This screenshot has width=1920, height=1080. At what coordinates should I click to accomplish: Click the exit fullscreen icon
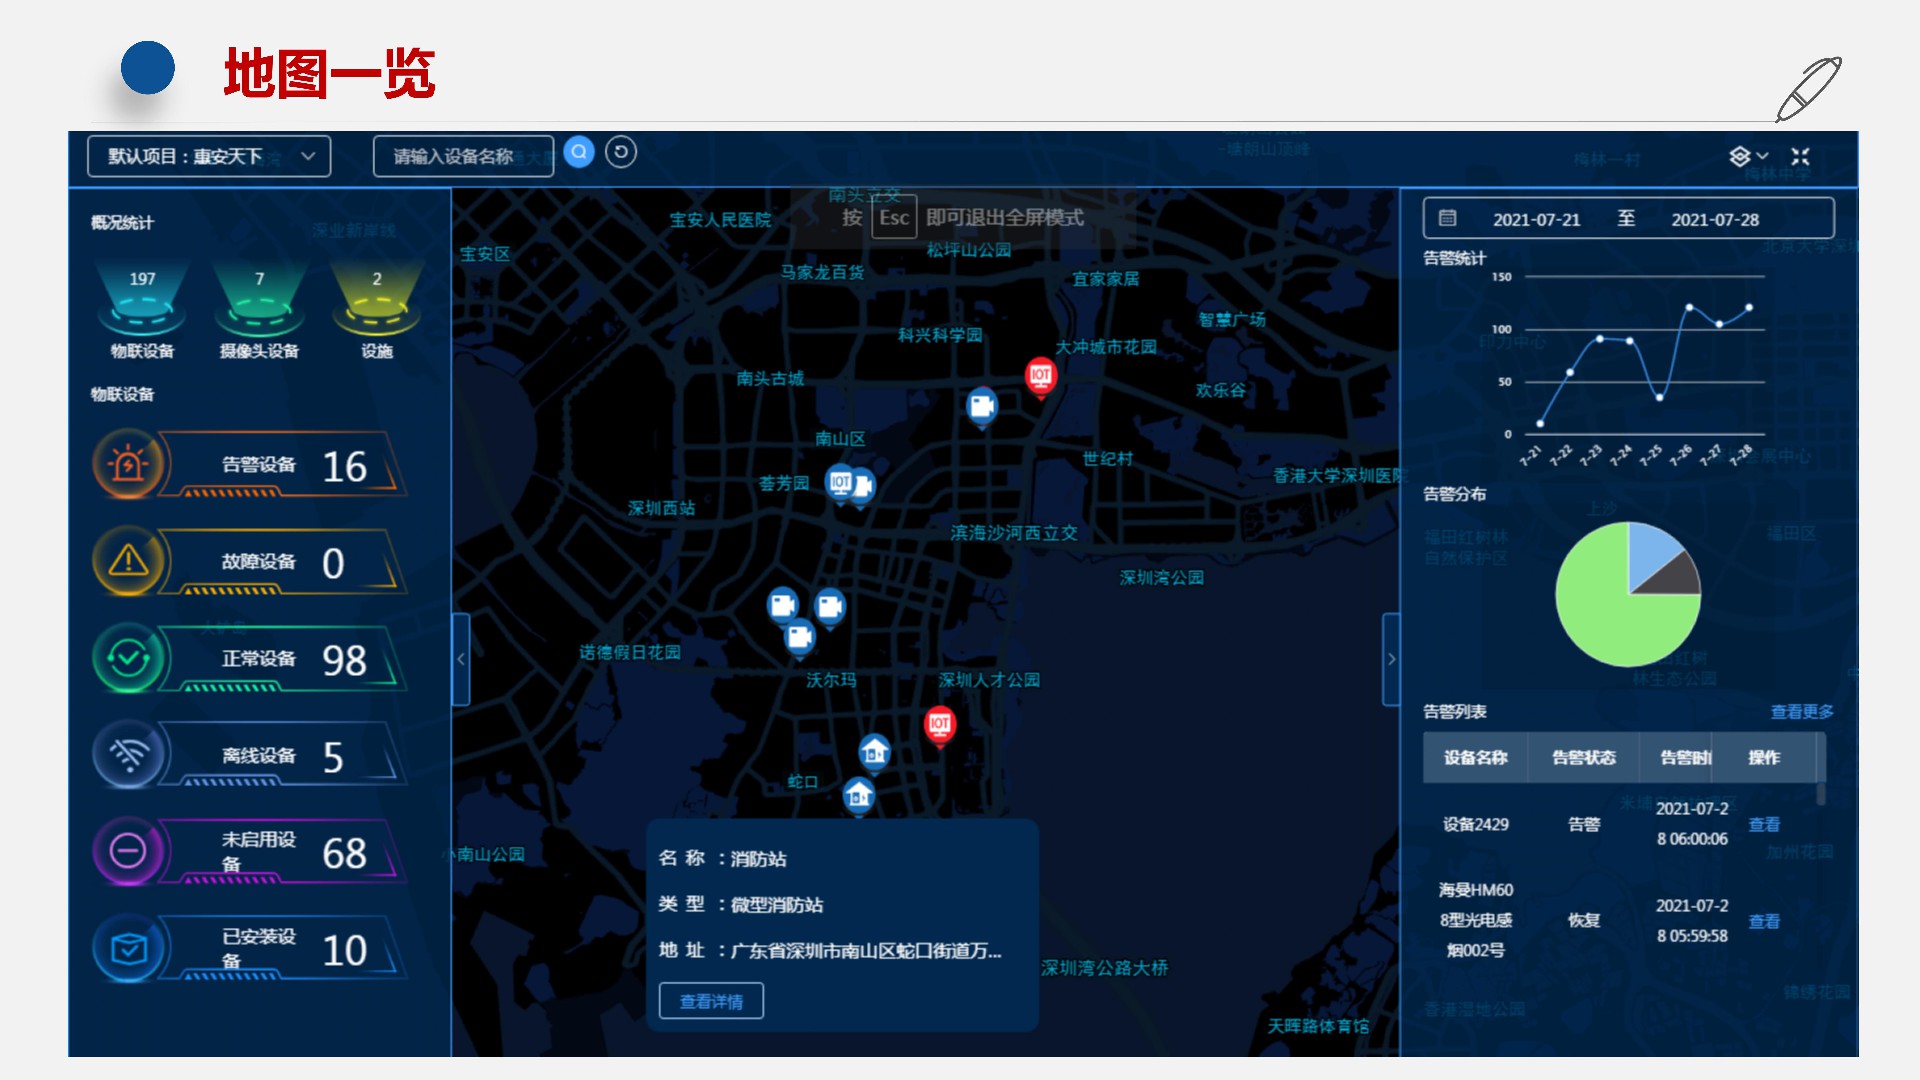point(1800,156)
